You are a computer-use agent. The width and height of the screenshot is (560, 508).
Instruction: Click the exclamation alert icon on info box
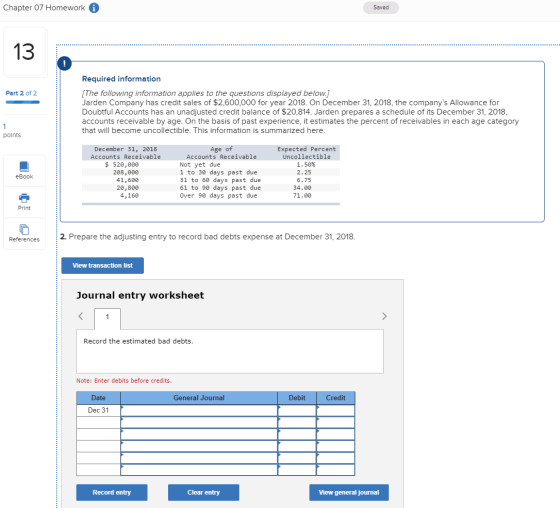tap(64, 64)
